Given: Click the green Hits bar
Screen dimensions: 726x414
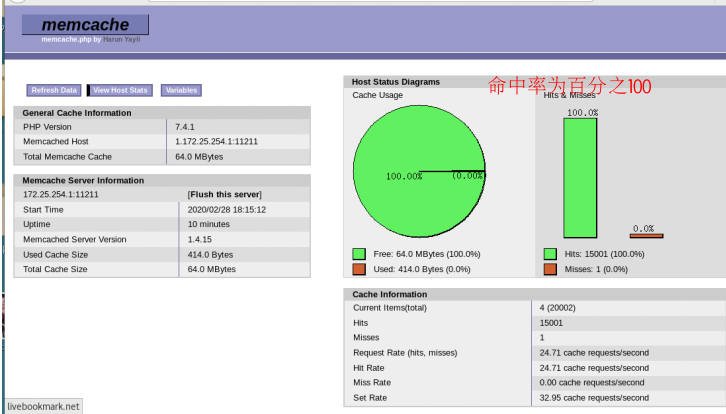Looking at the screenshot, I should click(580, 178).
